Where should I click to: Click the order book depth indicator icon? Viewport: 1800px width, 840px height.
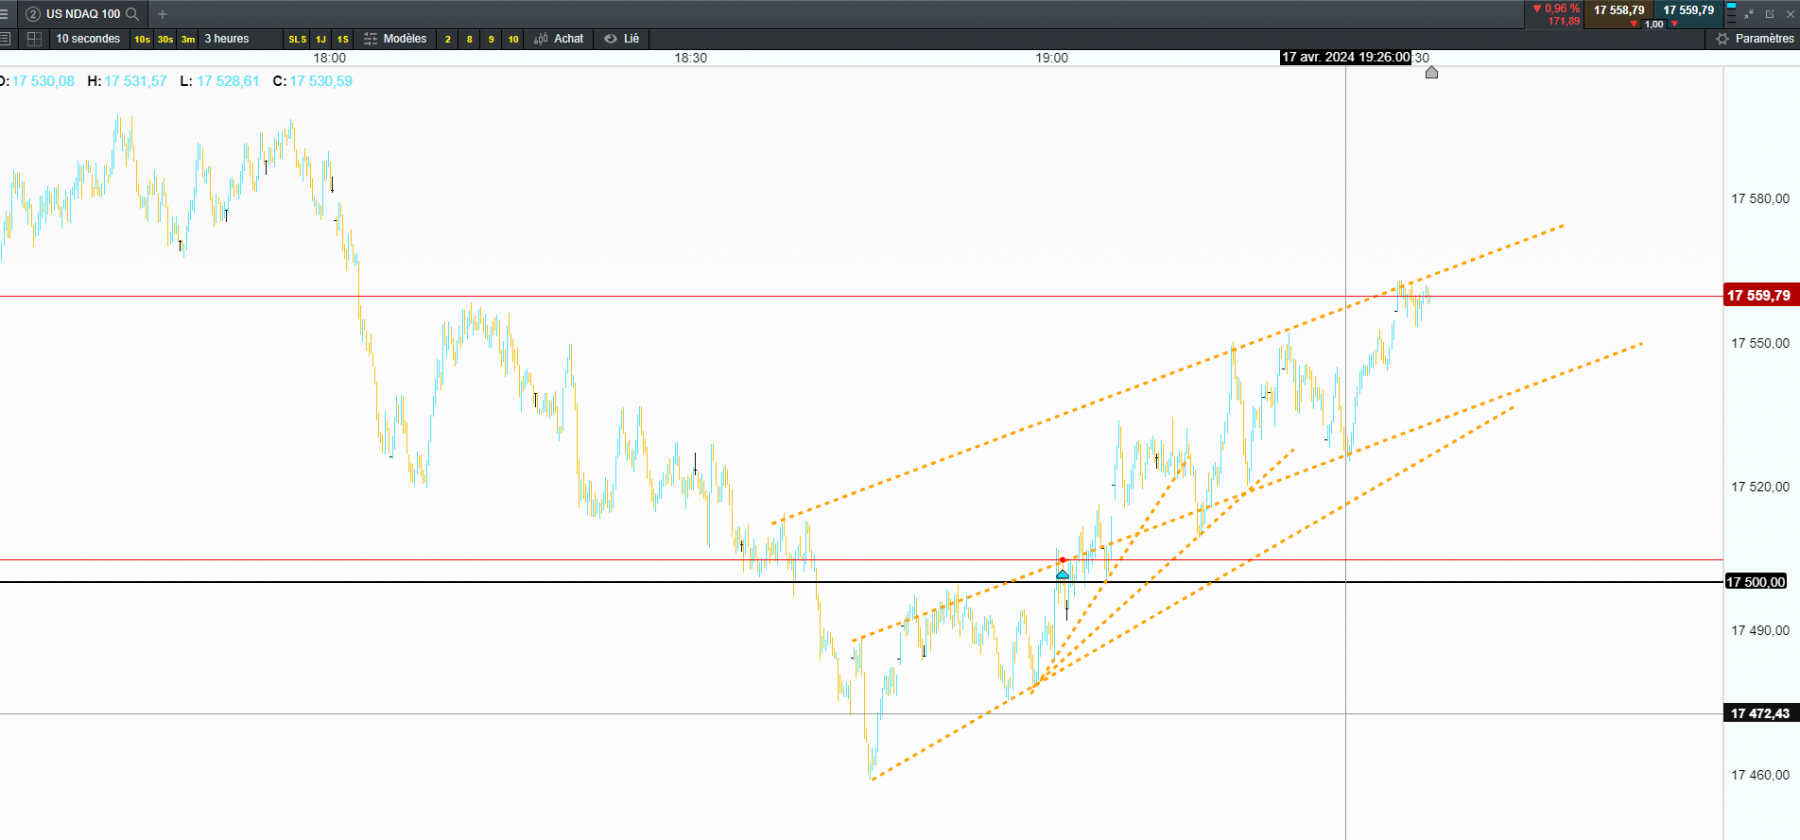1732,14
